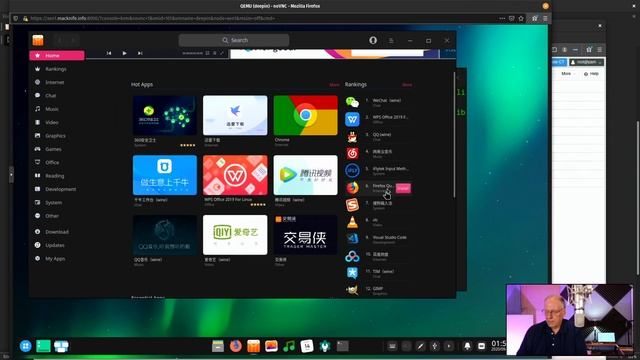Click the GIMP icon in Rankings
640x360 pixels.
352,290
